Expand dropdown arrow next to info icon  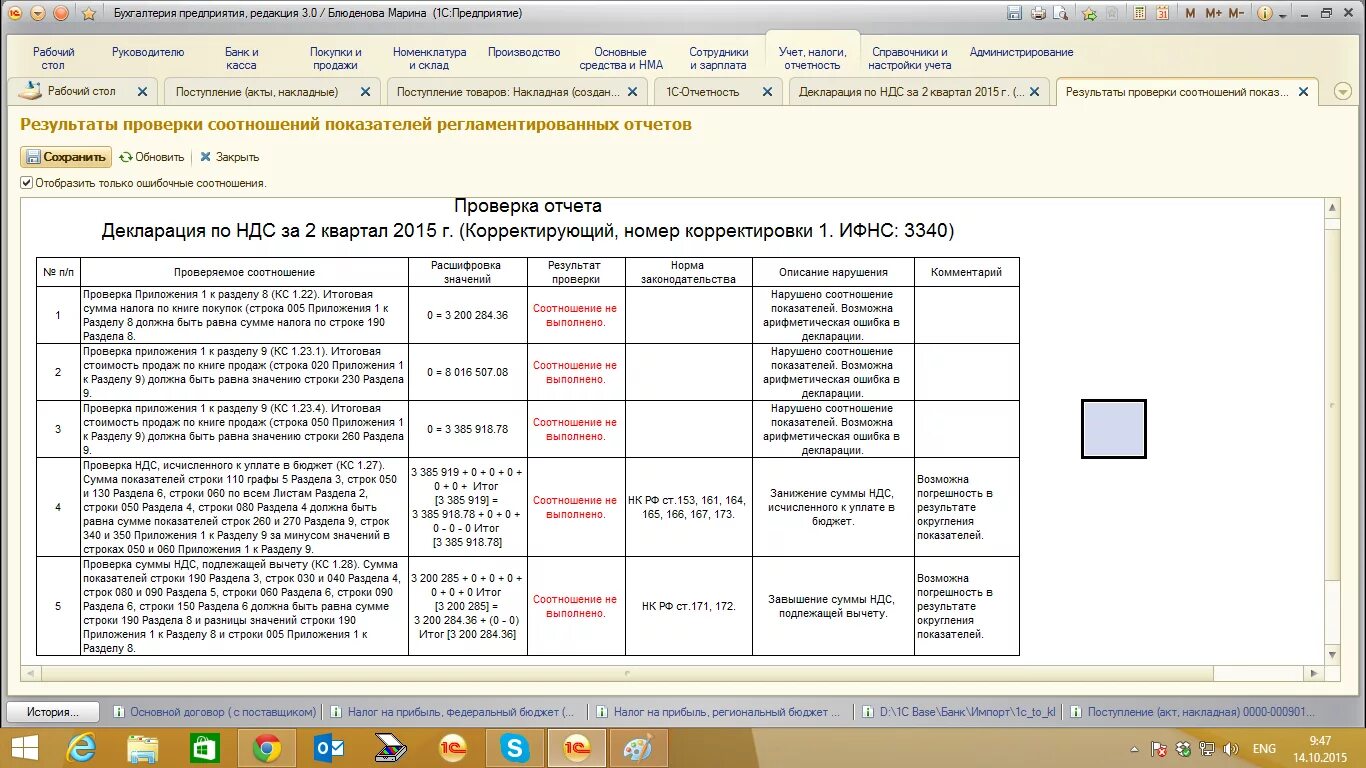tap(1283, 14)
